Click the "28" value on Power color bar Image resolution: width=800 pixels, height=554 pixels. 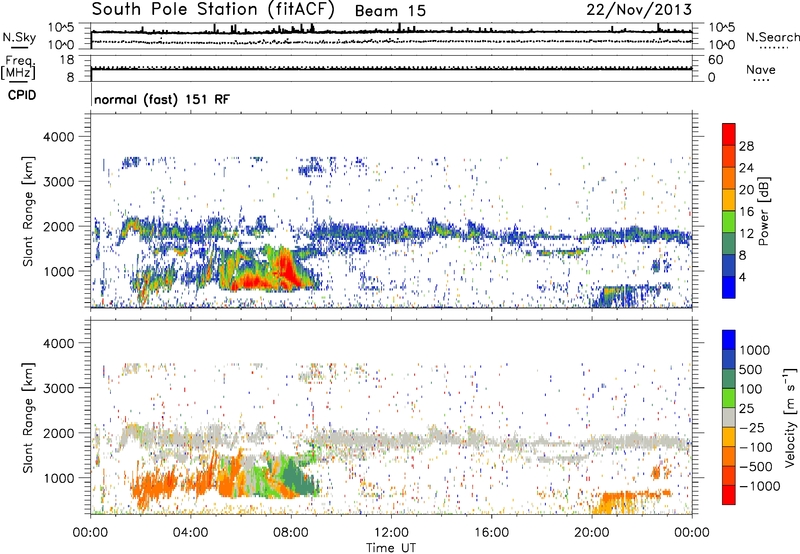pos(746,146)
